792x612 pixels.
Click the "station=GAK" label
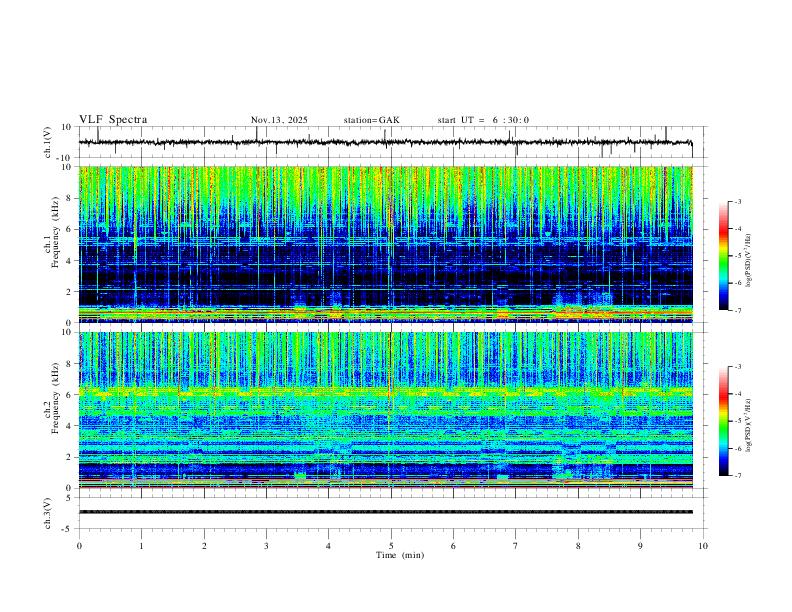pos(371,120)
